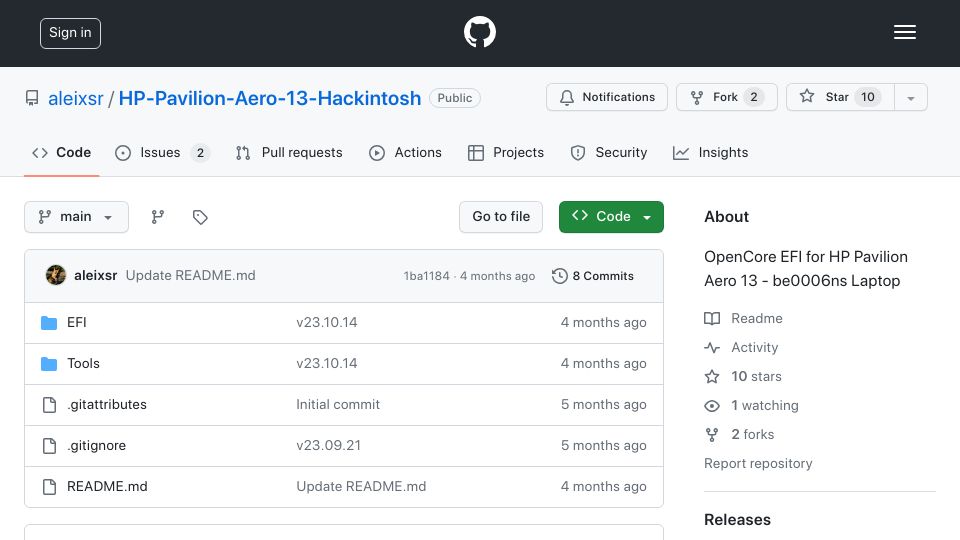
Task: Click the Fork count badge 2
Action: point(754,97)
